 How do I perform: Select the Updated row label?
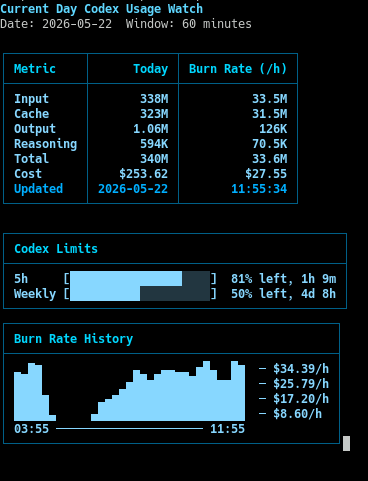coord(38,189)
